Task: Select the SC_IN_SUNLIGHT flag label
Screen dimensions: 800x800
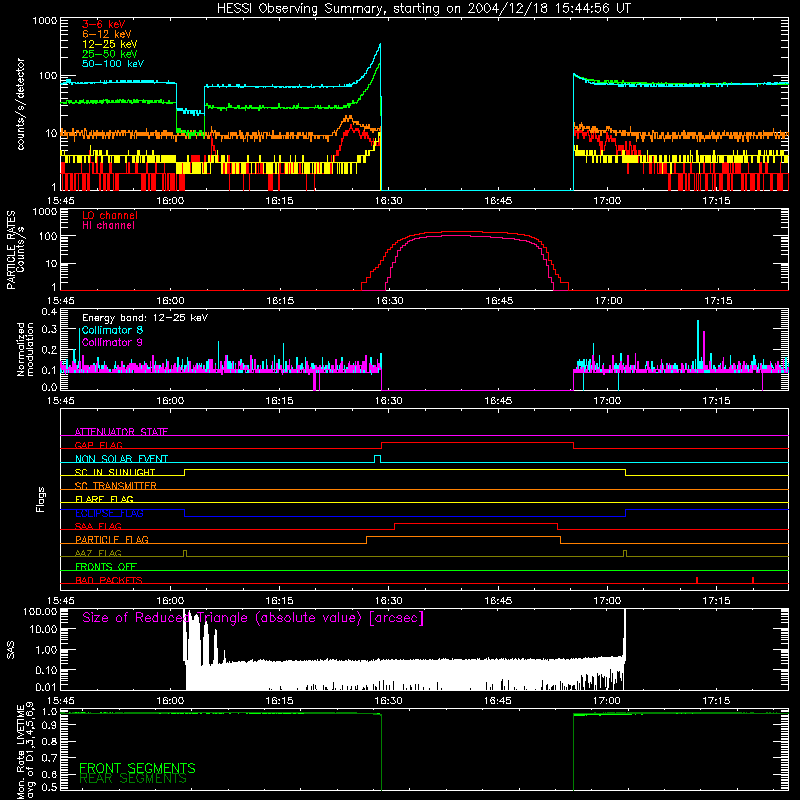Action: (115, 472)
